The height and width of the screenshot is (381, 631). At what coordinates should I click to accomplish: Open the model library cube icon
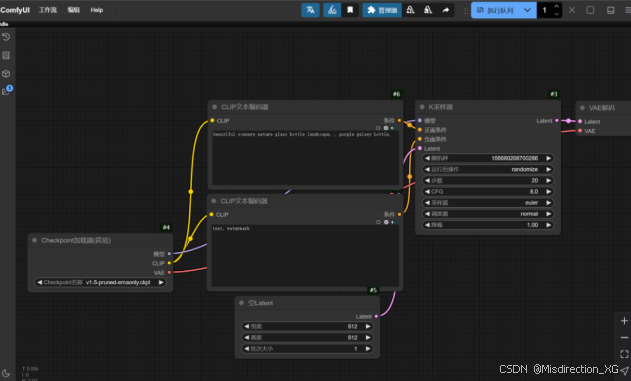point(6,74)
